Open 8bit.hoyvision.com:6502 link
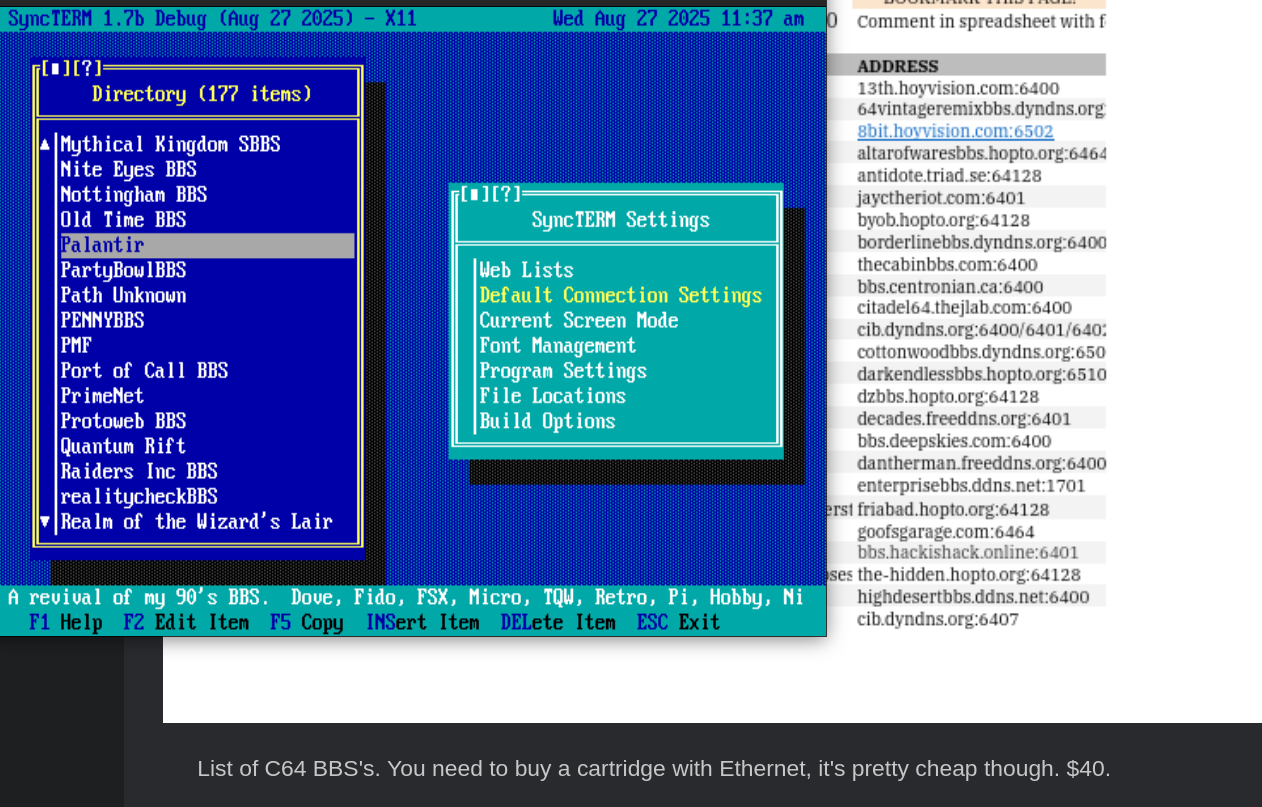The image size is (1262, 807). pyautogui.click(x=955, y=131)
